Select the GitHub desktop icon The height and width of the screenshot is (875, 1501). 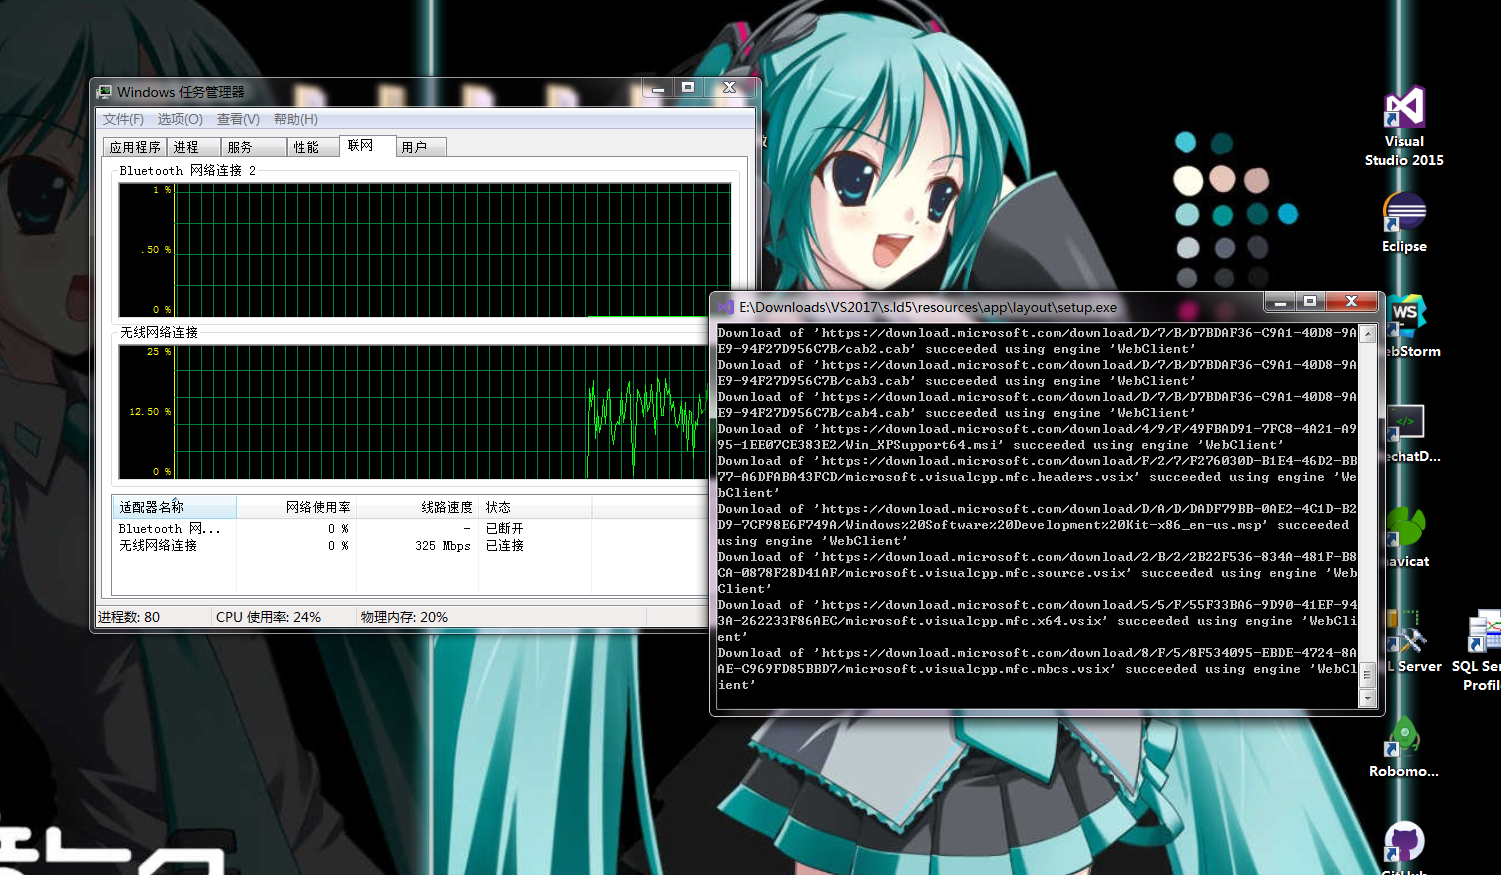click(x=1404, y=848)
